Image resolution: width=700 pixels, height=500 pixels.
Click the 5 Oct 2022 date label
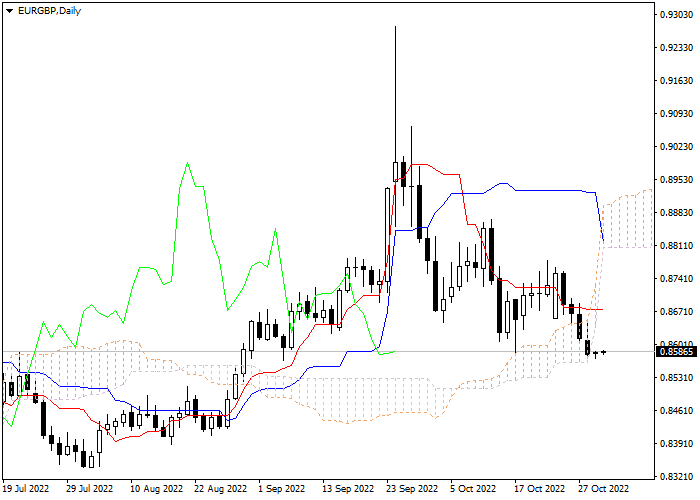pos(473,489)
